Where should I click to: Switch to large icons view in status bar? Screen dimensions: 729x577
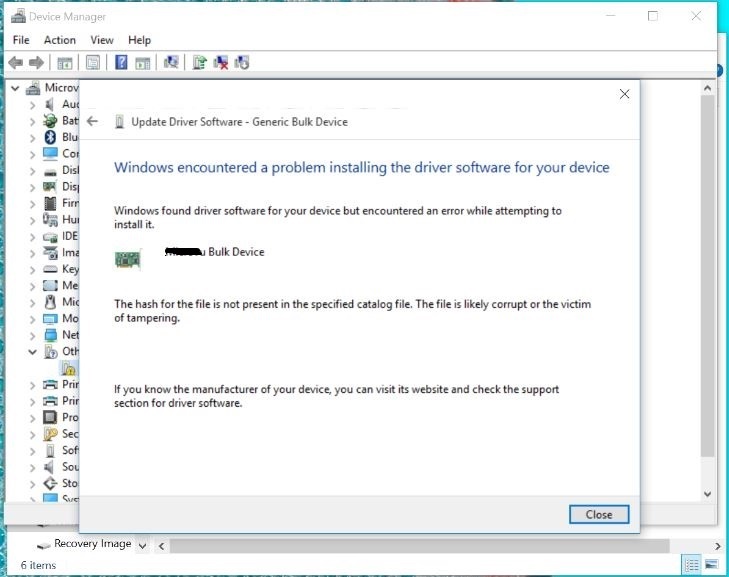click(711, 564)
